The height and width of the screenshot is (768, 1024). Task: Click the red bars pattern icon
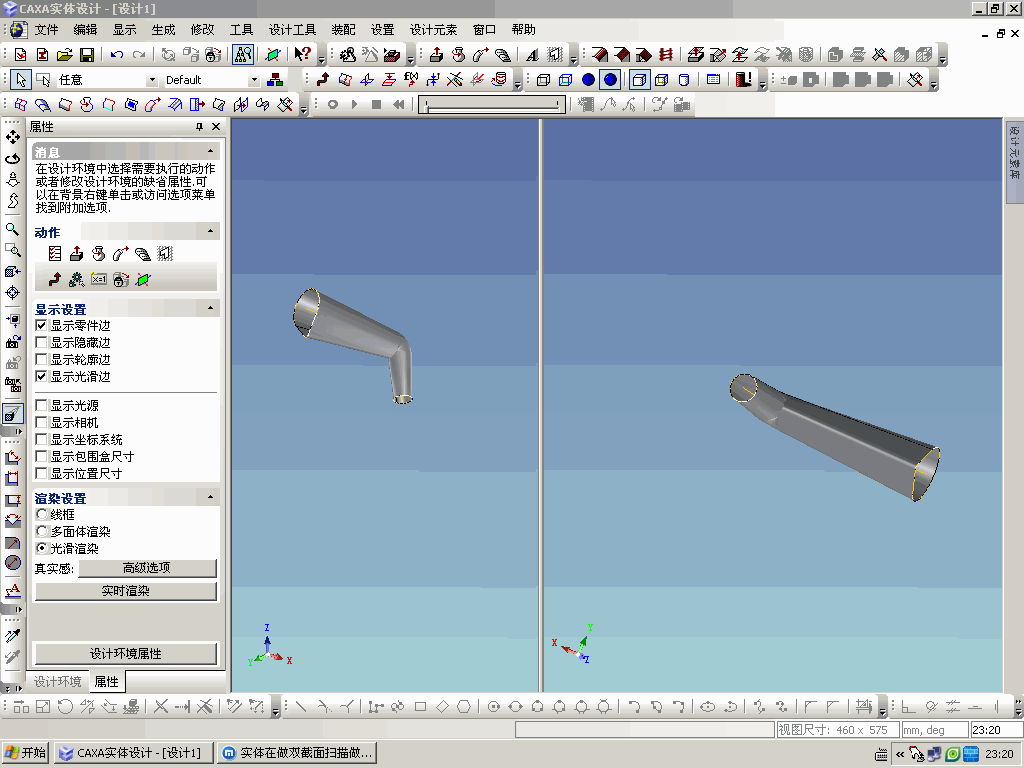(x=665, y=55)
